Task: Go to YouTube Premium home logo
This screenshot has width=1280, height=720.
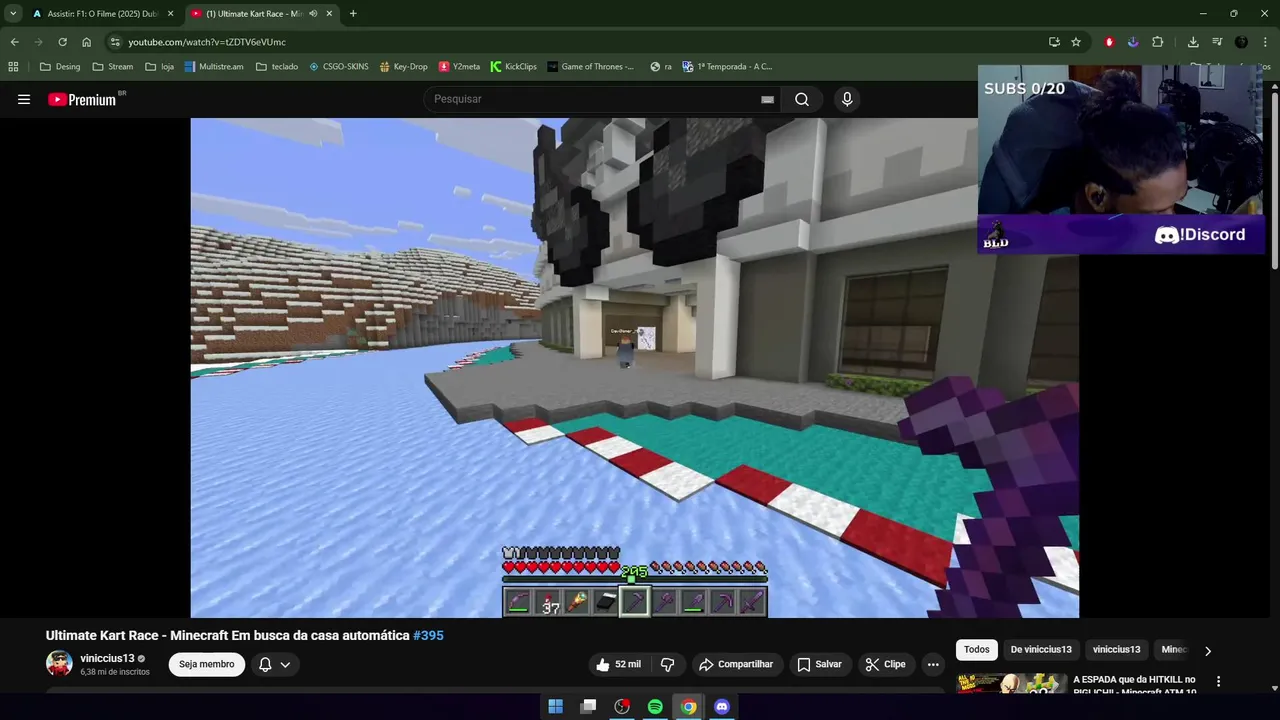Action: [x=82, y=99]
